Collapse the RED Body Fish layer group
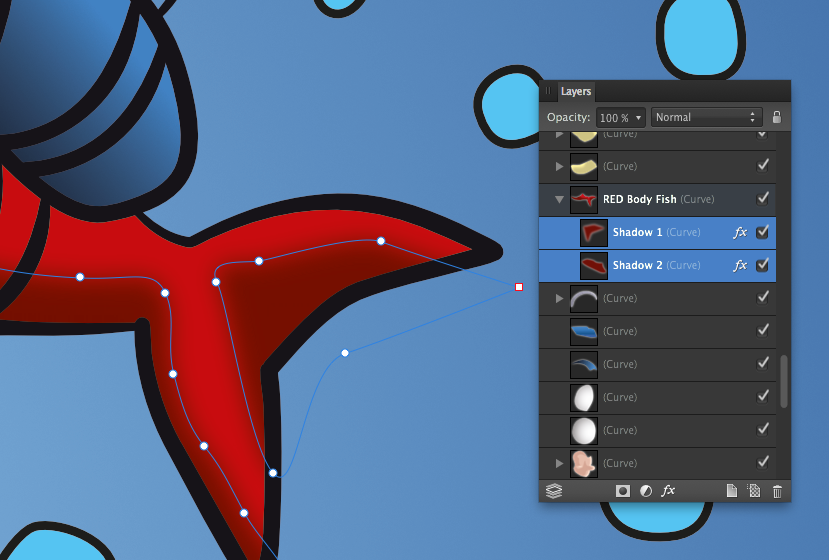The width and height of the screenshot is (829, 560). [559, 200]
